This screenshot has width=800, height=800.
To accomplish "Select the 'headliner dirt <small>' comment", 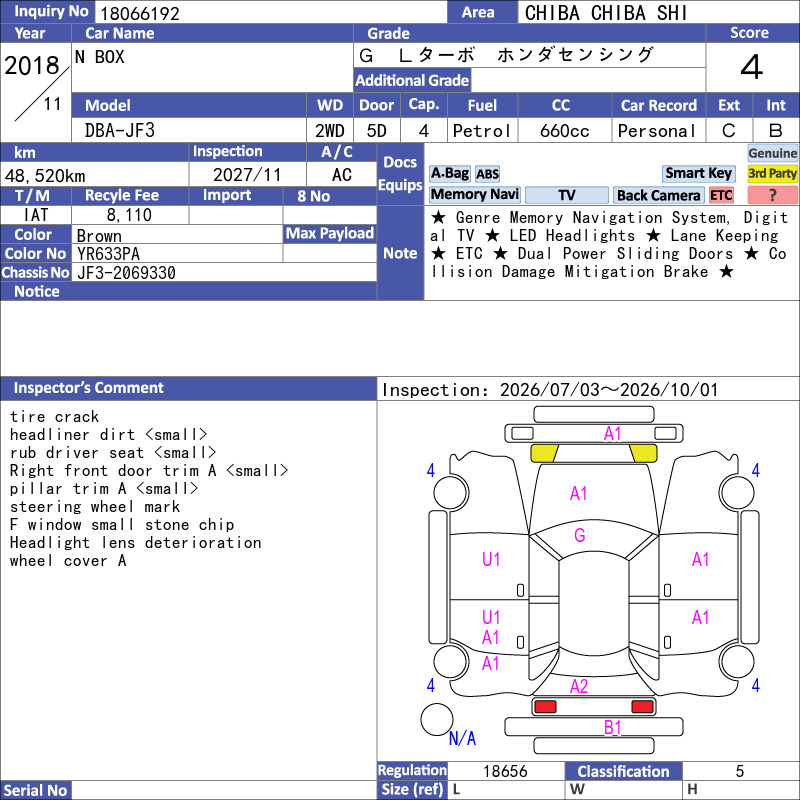I will click(108, 435).
